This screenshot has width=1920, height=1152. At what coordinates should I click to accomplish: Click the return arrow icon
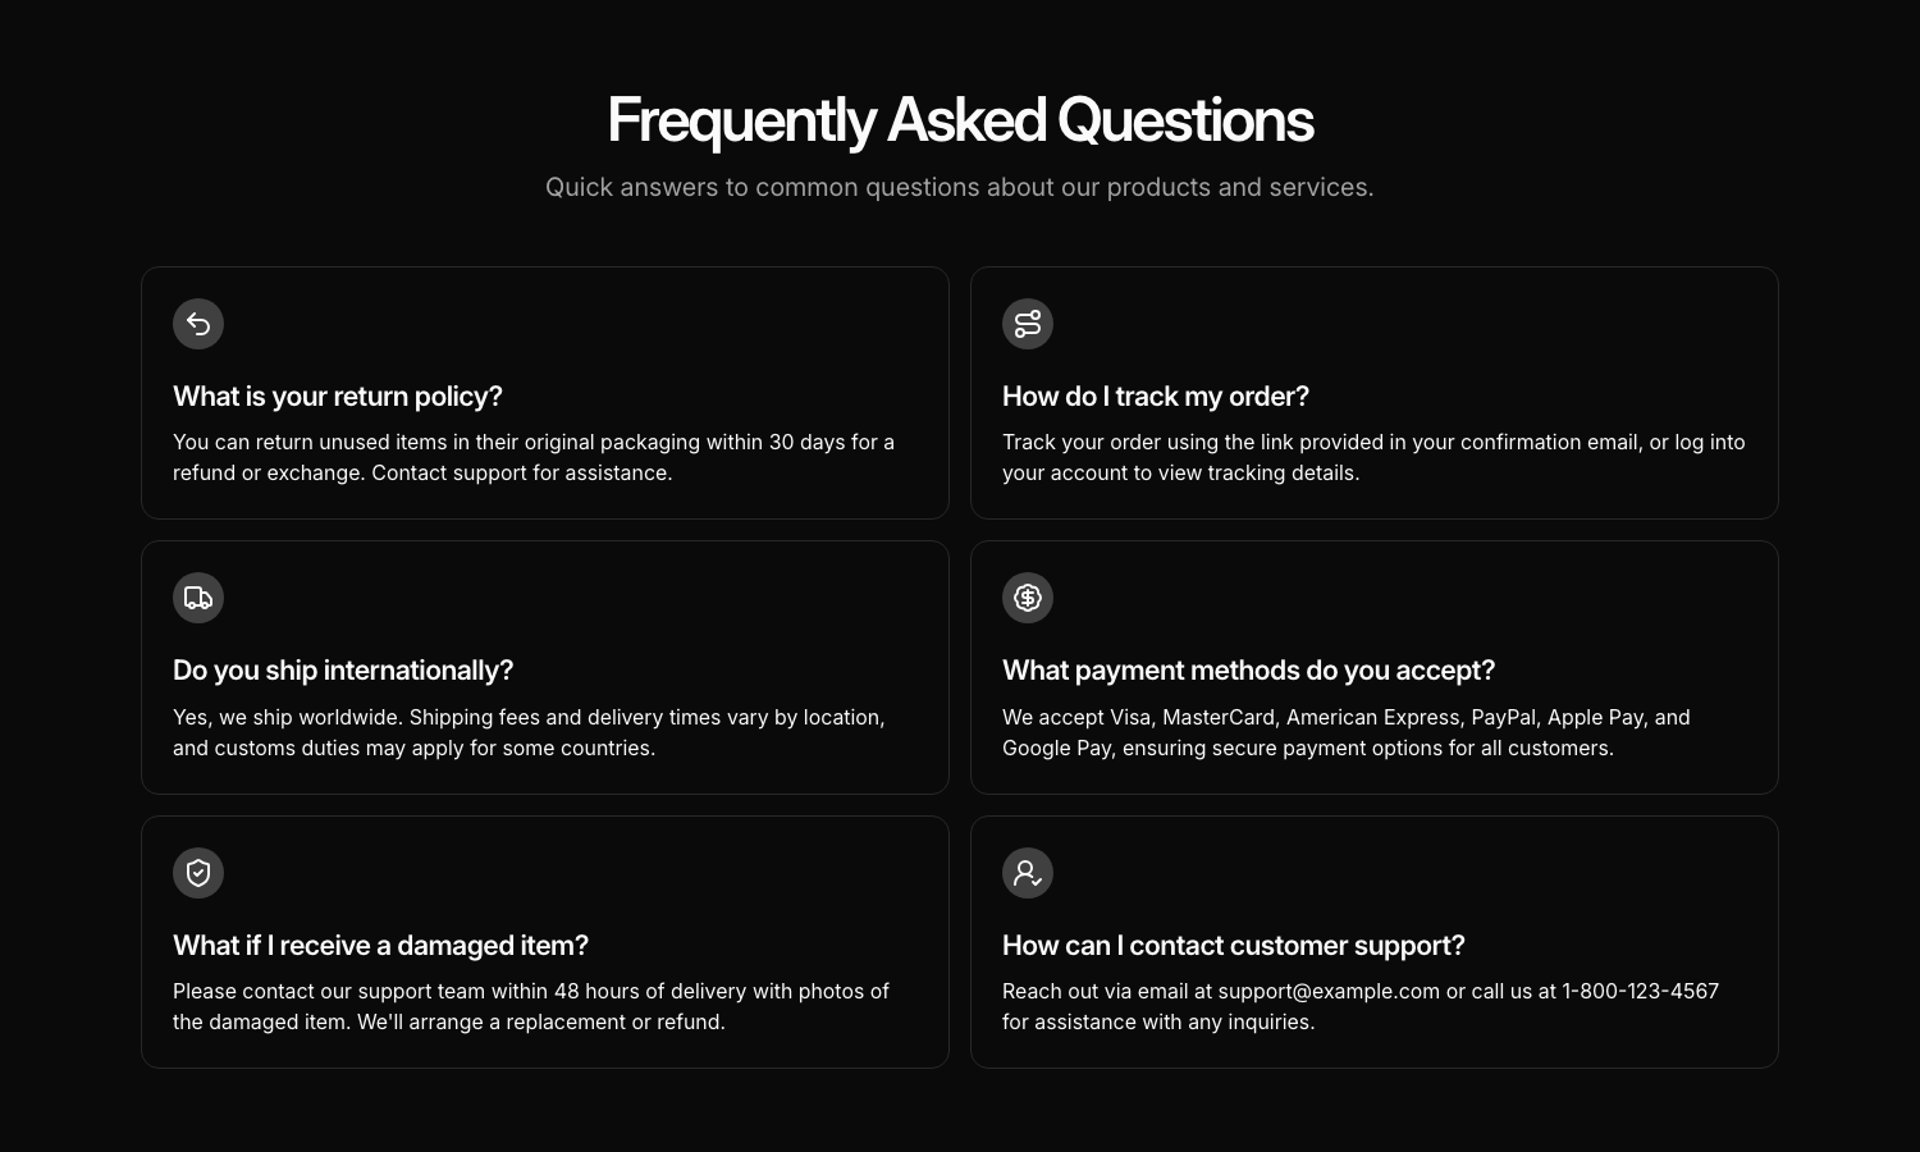[x=198, y=324]
